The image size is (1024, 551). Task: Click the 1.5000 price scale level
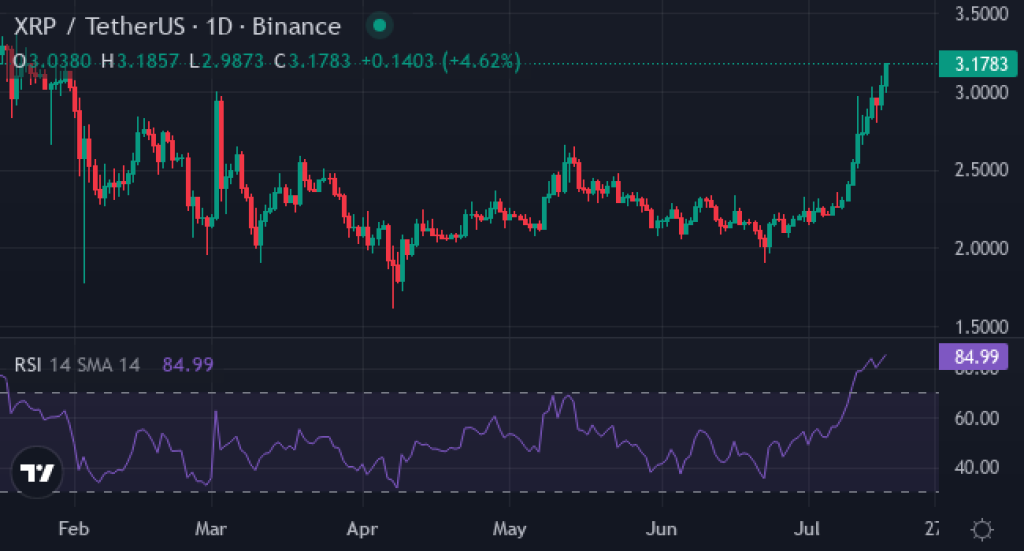coord(982,326)
